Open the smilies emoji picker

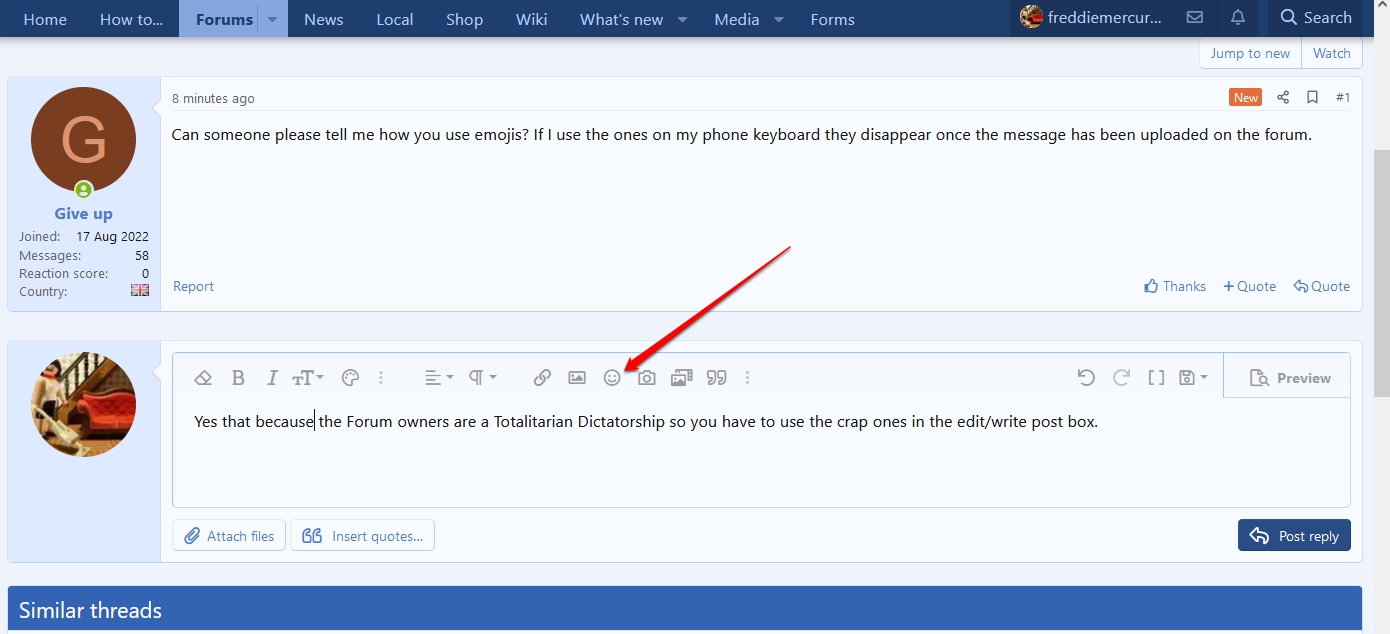pos(612,378)
